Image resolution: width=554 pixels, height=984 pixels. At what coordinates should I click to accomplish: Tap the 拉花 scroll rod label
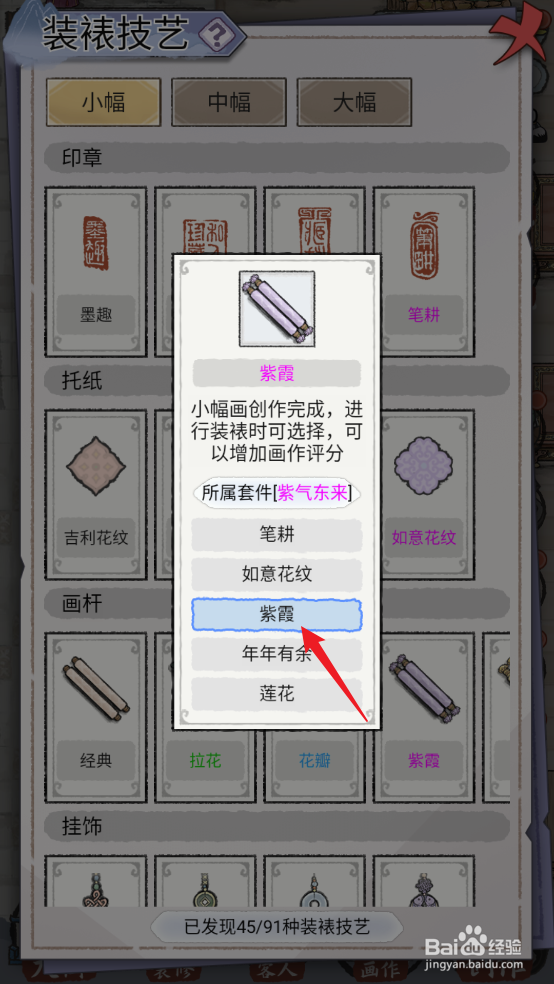coord(205,761)
